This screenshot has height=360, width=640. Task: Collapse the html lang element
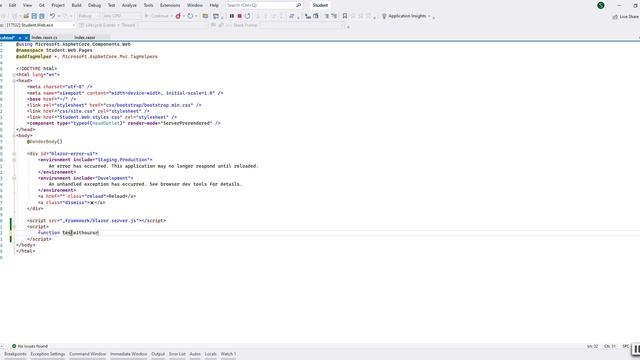tap(14, 75)
